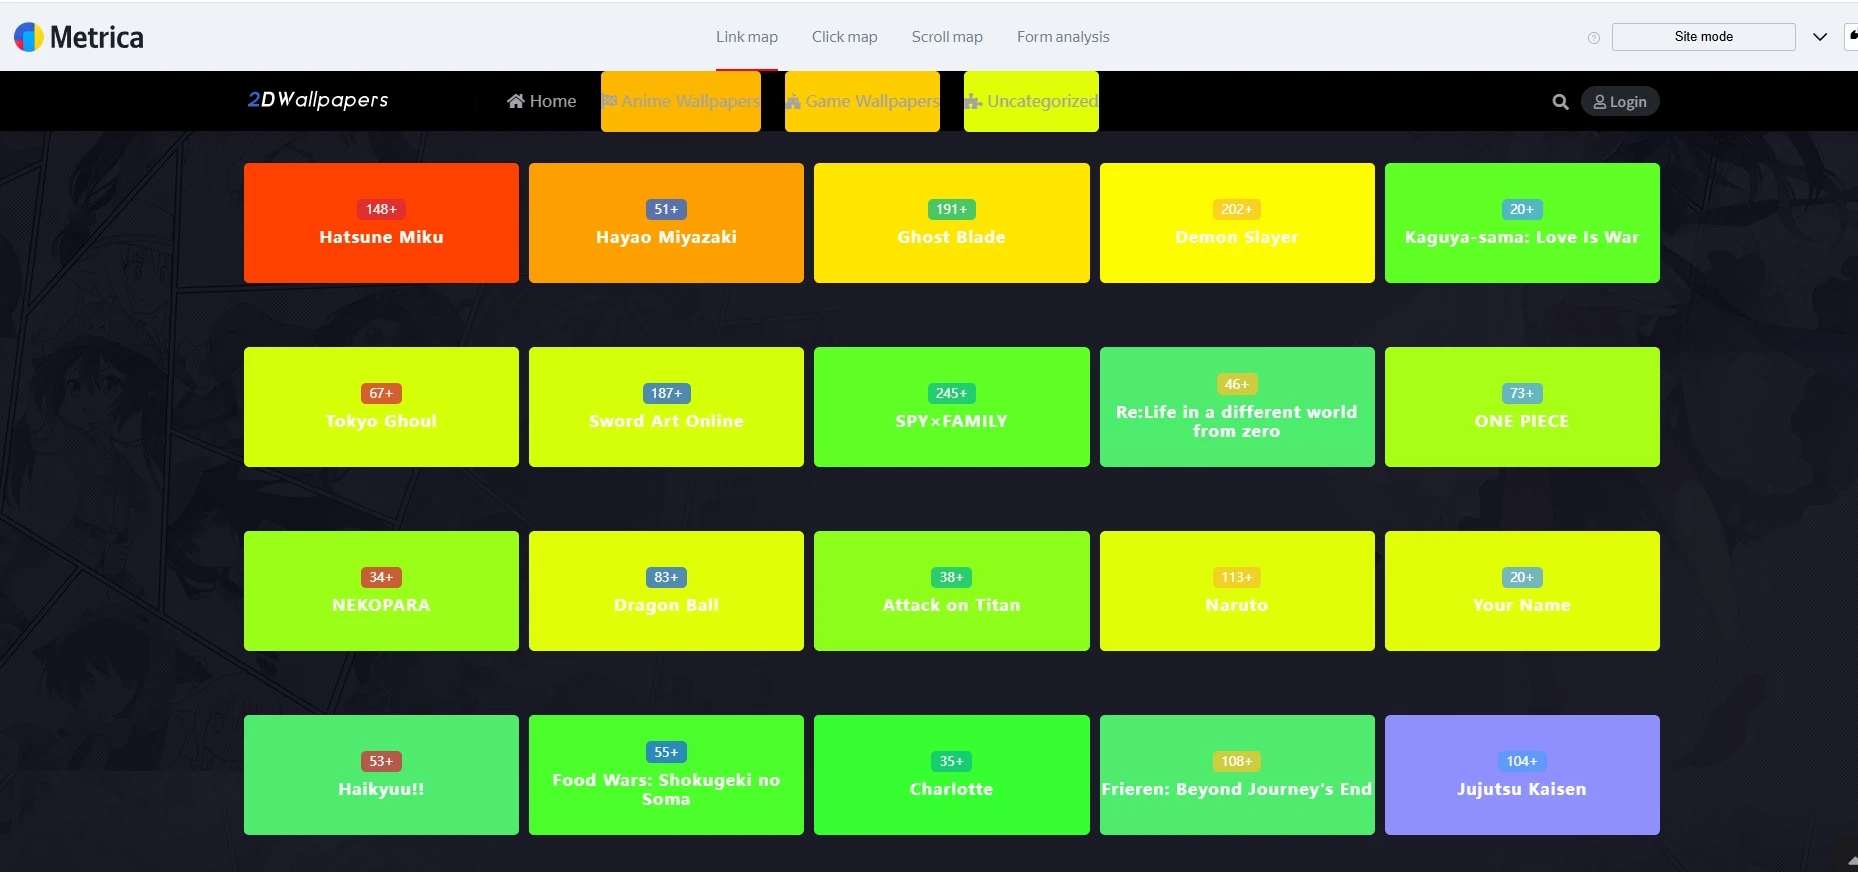Click the Metrica logo icon

point(29,37)
